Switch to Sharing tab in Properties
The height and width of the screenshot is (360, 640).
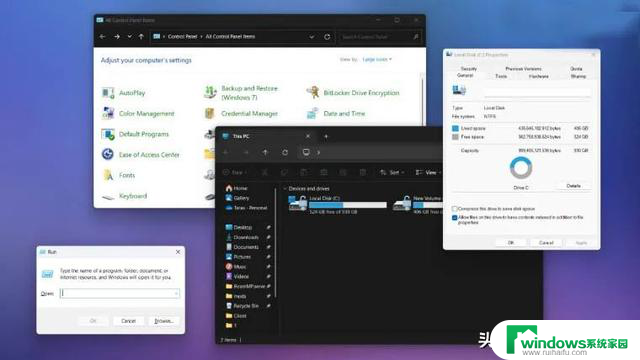point(578,76)
